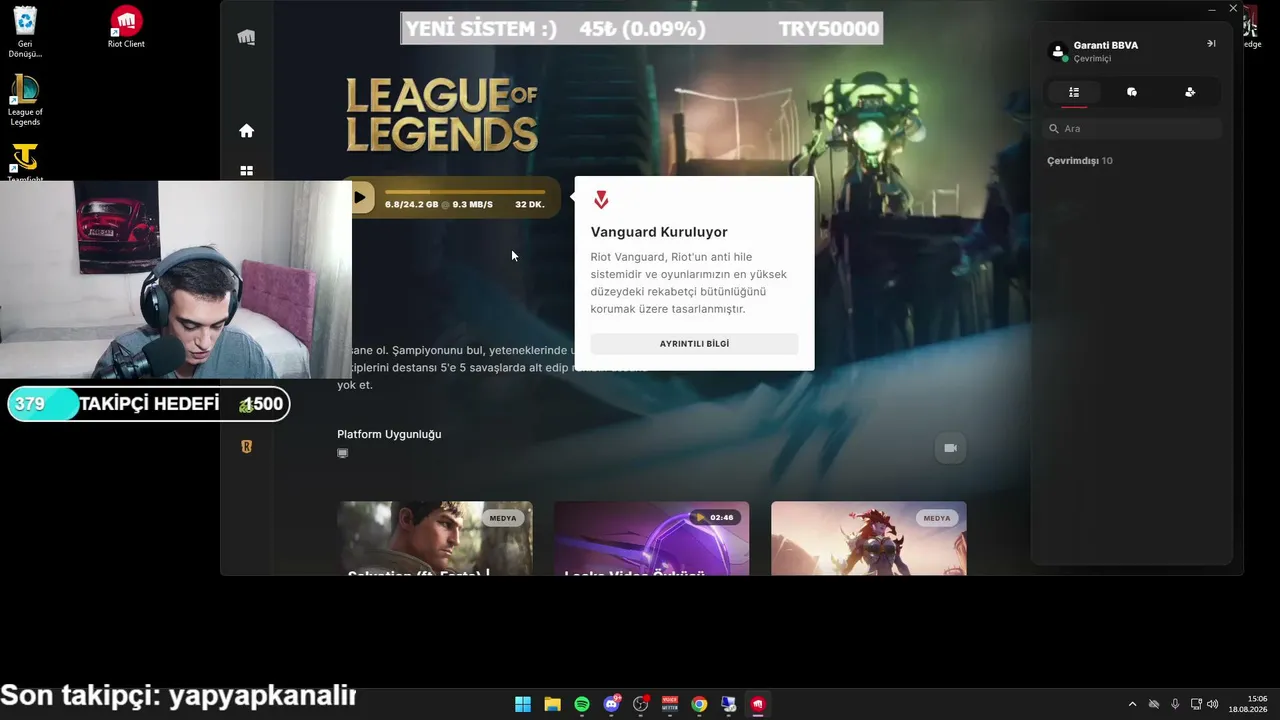1280x720 pixels.
Task: Open the volume speaker tray icon
Action: (x=1213, y=704)
